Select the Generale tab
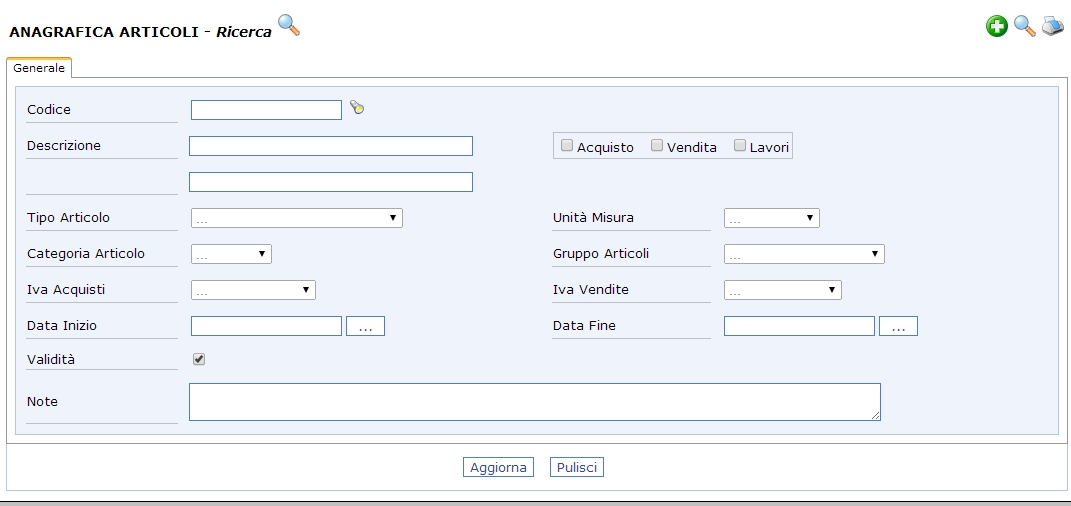 [x=39, y=68]
